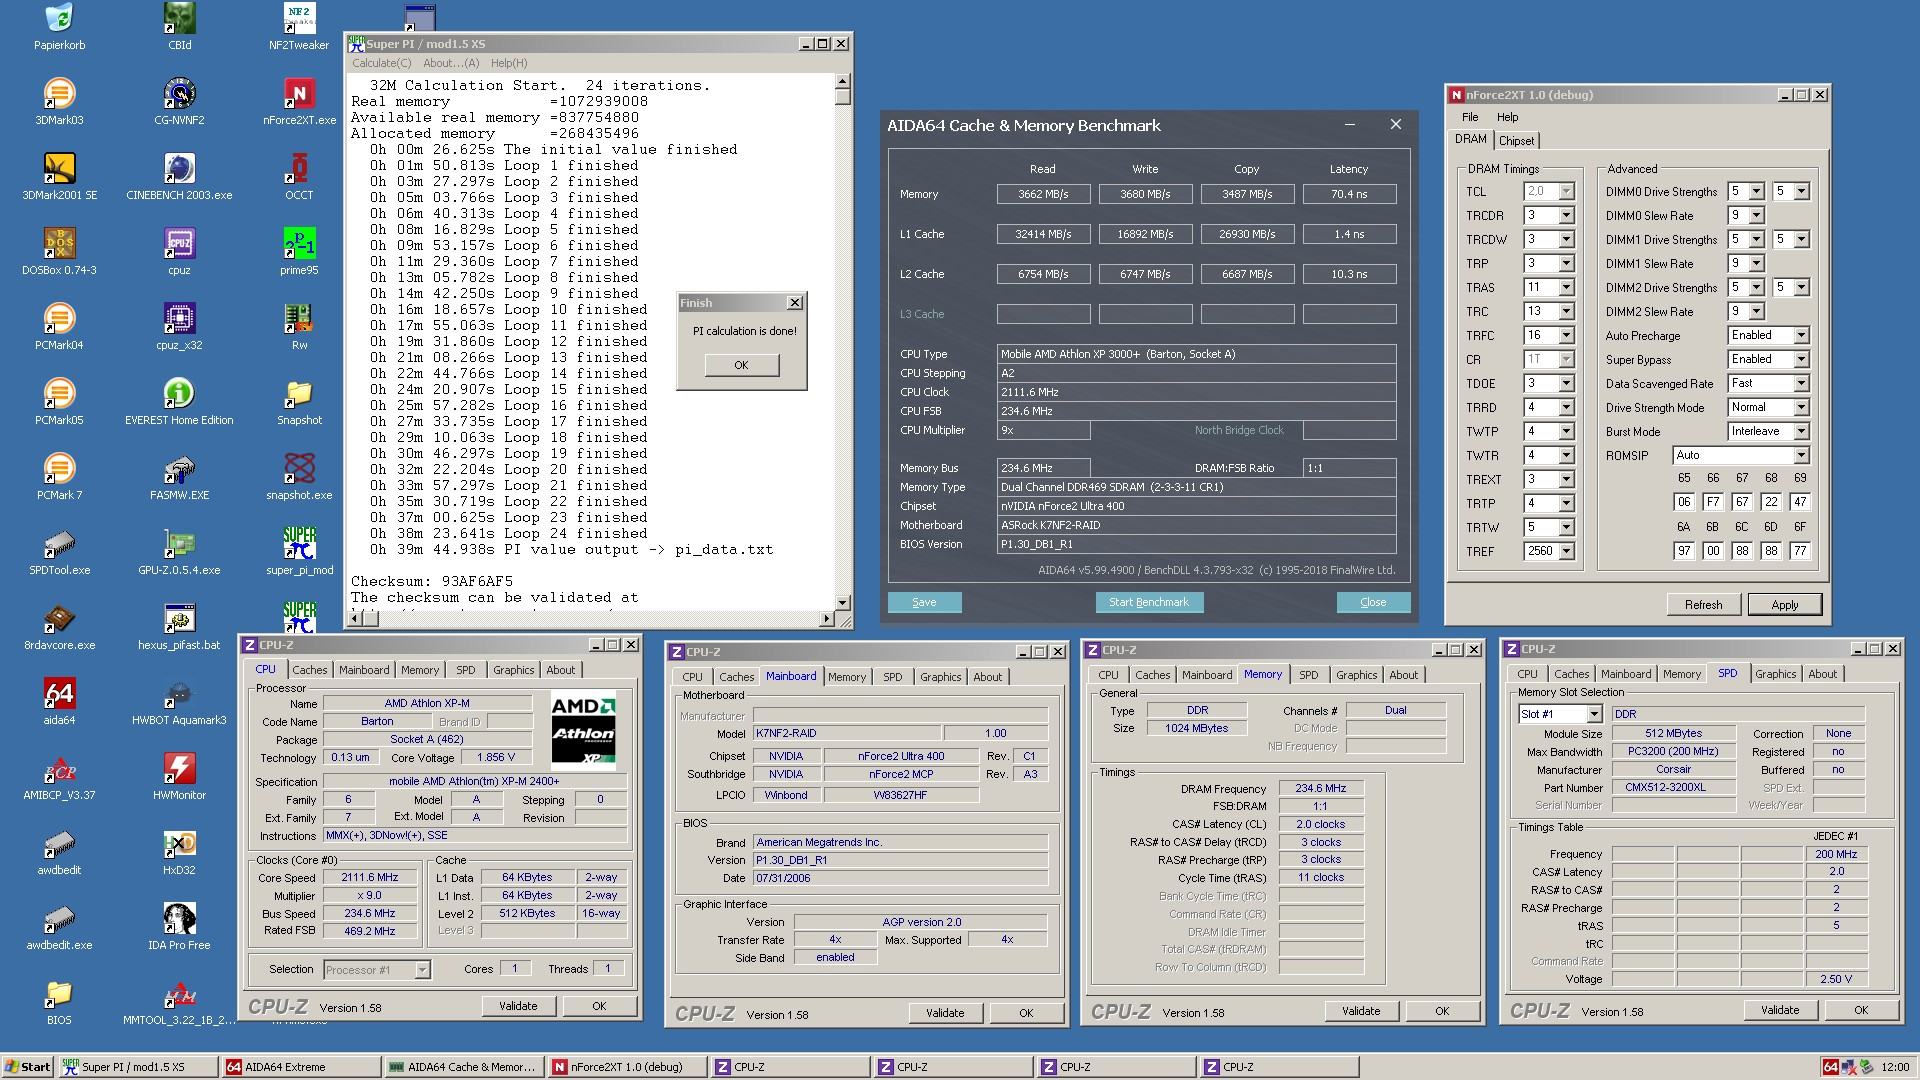1920x1080 pixels.
Task: Open SPD tab in CPU-Z Mainboard window
Action: [892, 677]
